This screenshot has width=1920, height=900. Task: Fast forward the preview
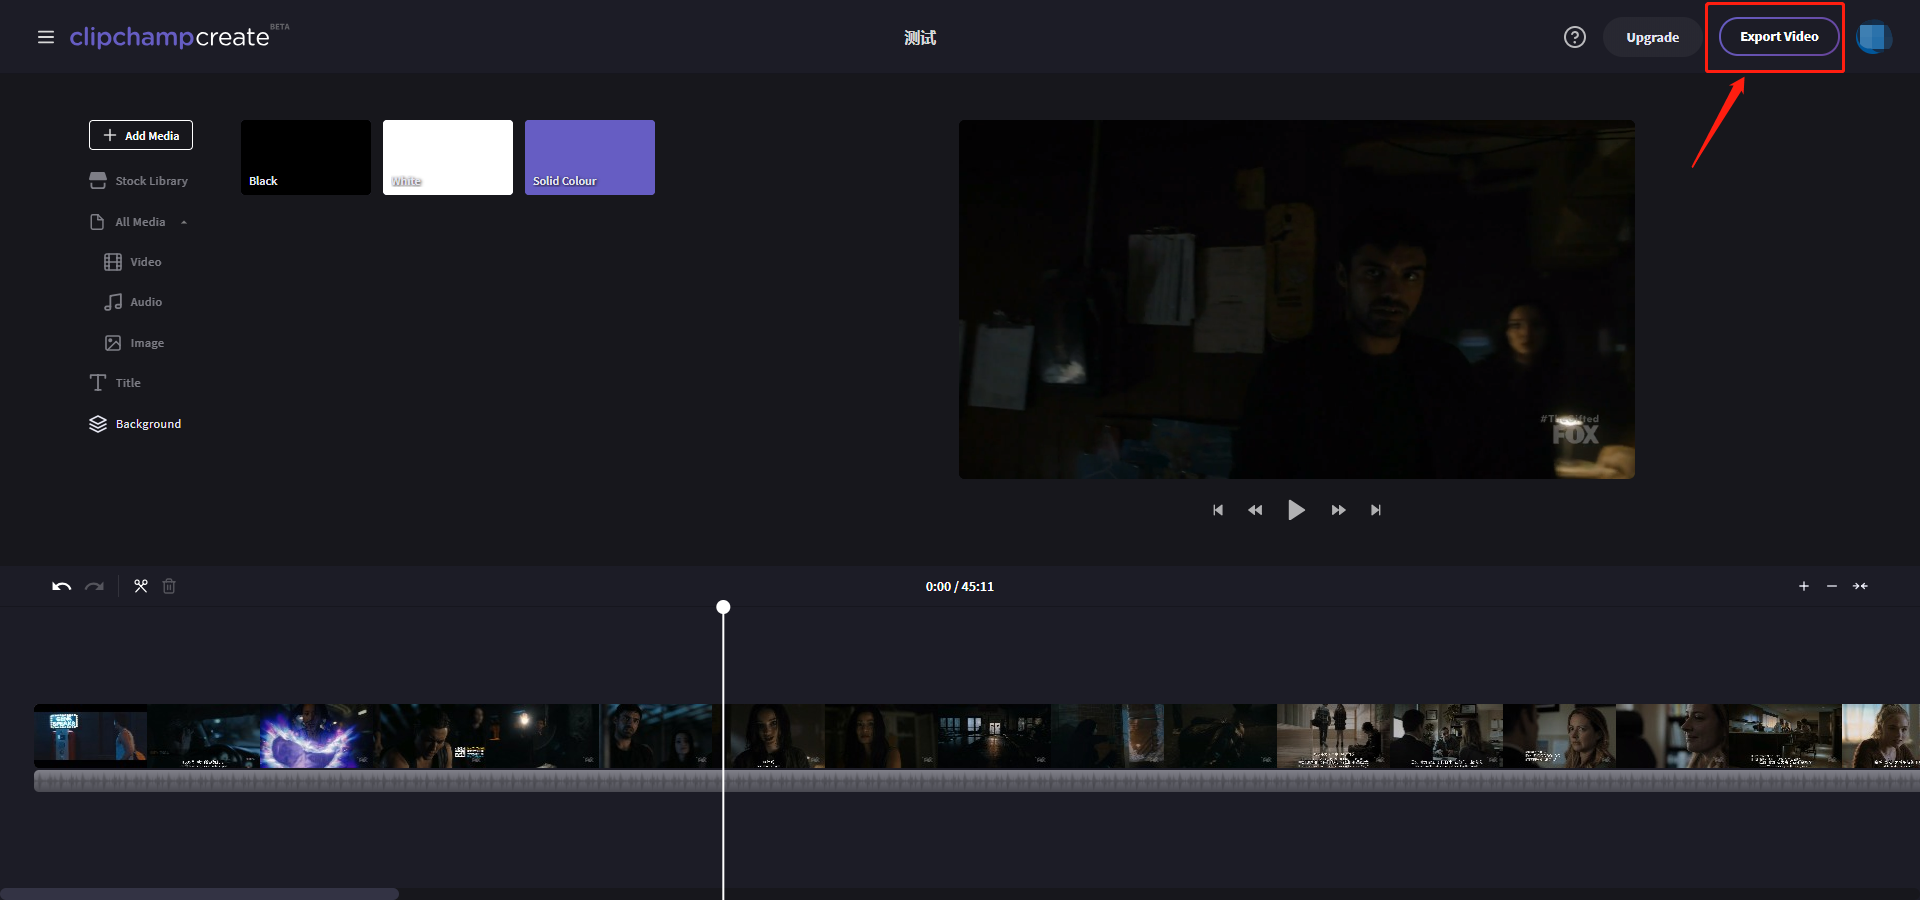coord(1338,510)
